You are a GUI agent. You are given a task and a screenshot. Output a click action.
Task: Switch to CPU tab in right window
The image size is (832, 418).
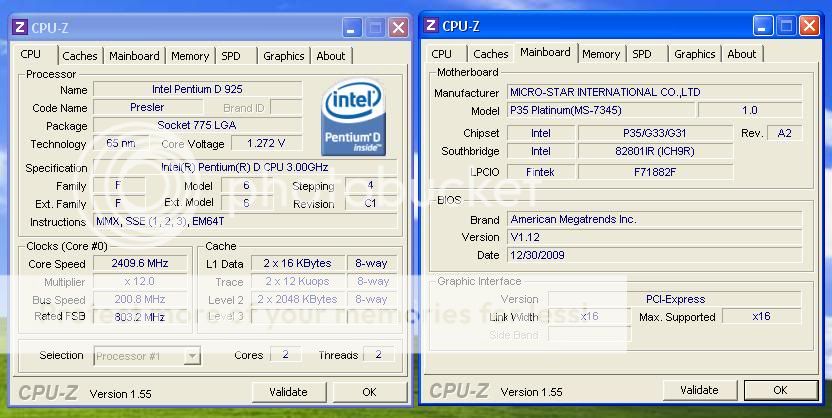coord(441,54)
